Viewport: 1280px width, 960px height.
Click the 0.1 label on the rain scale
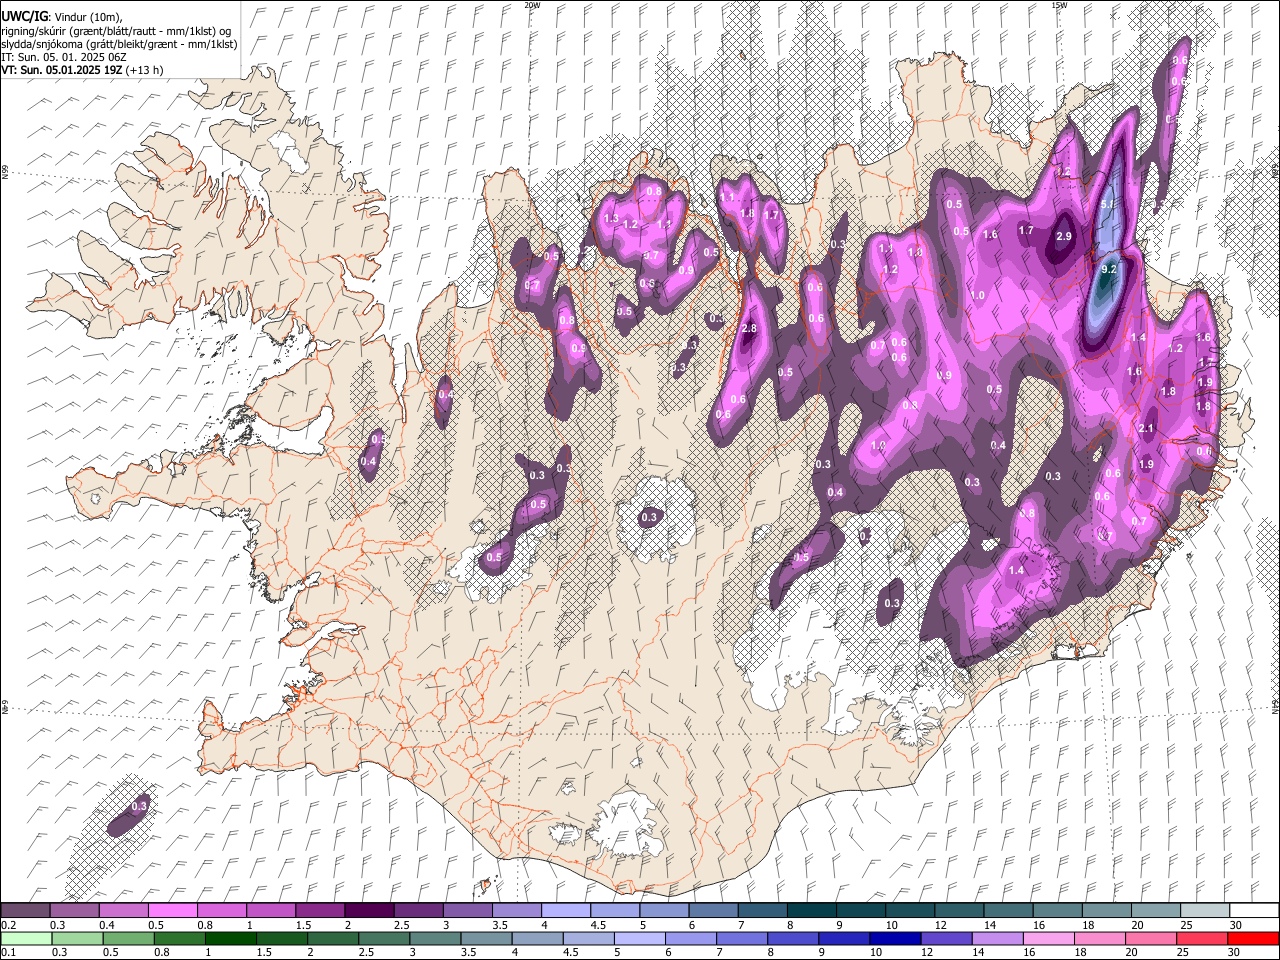click(x=8, y=953)
